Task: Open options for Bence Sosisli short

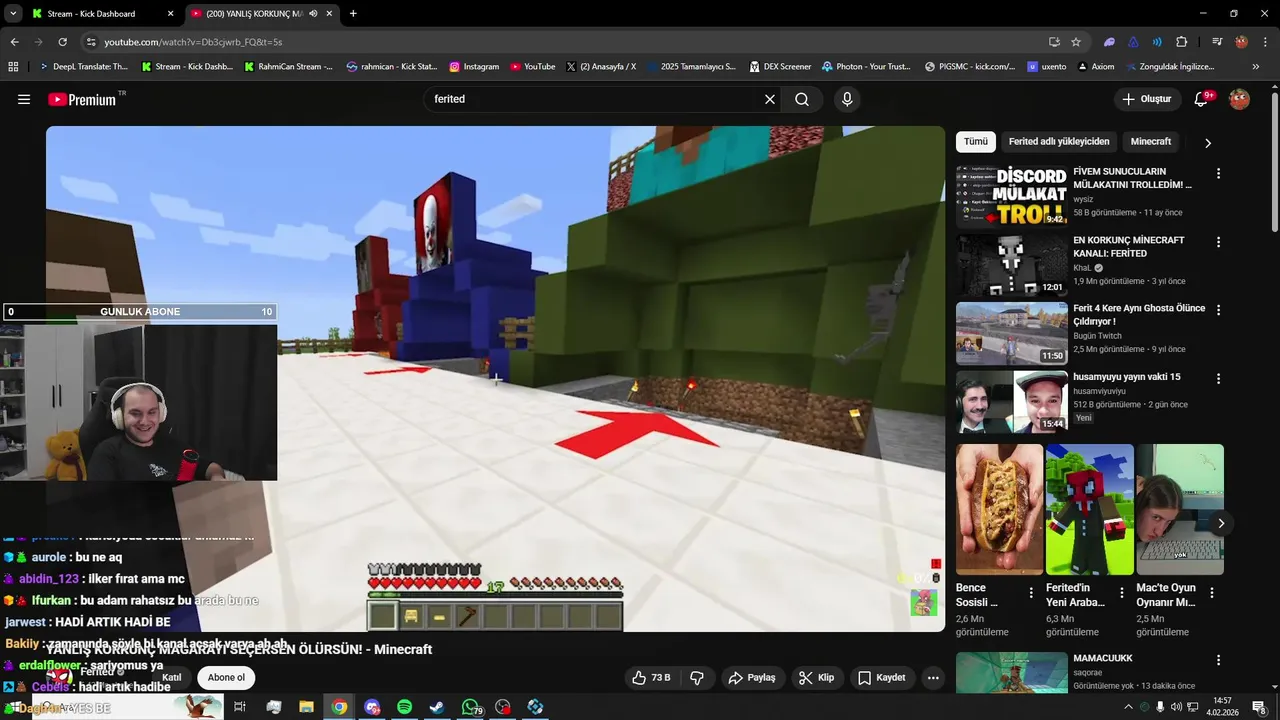Action: [1031, 592]
